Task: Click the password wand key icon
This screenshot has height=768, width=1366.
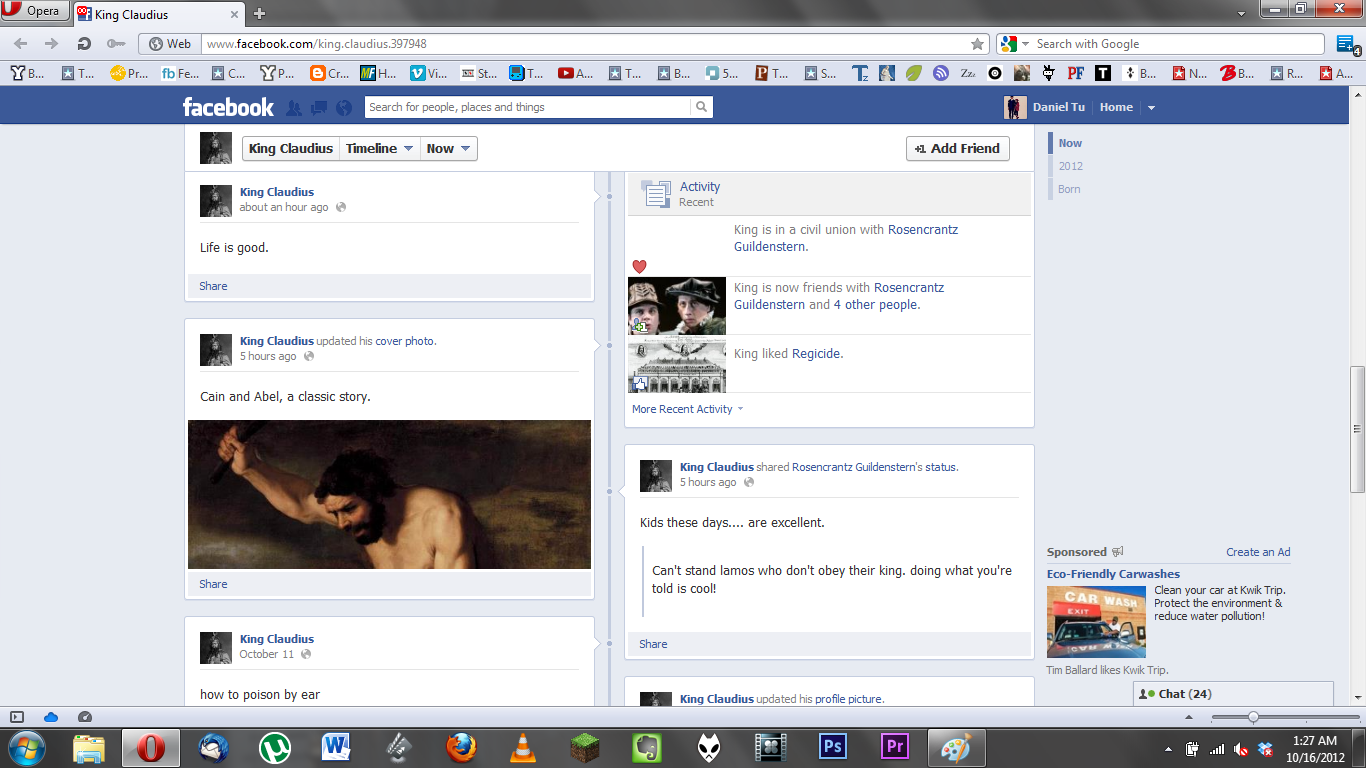Action: click(116, 44)
